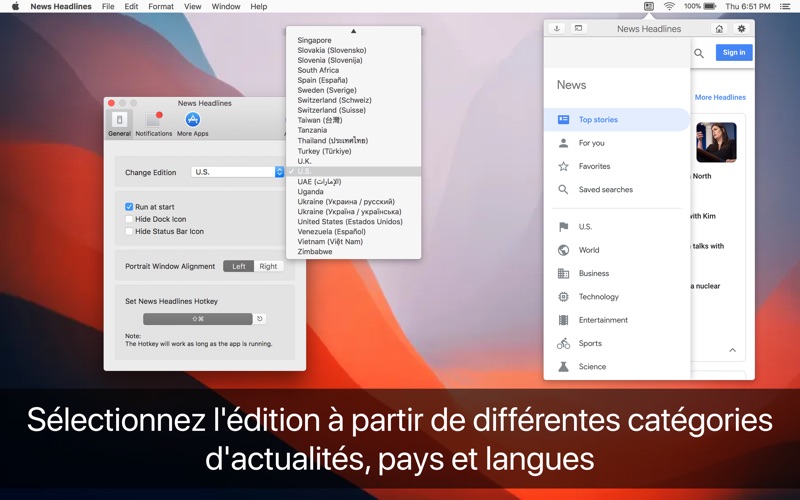The width and height of the screenshot is (800, 500).
Task: Open the View menu
Action: (x=192, y=7)
